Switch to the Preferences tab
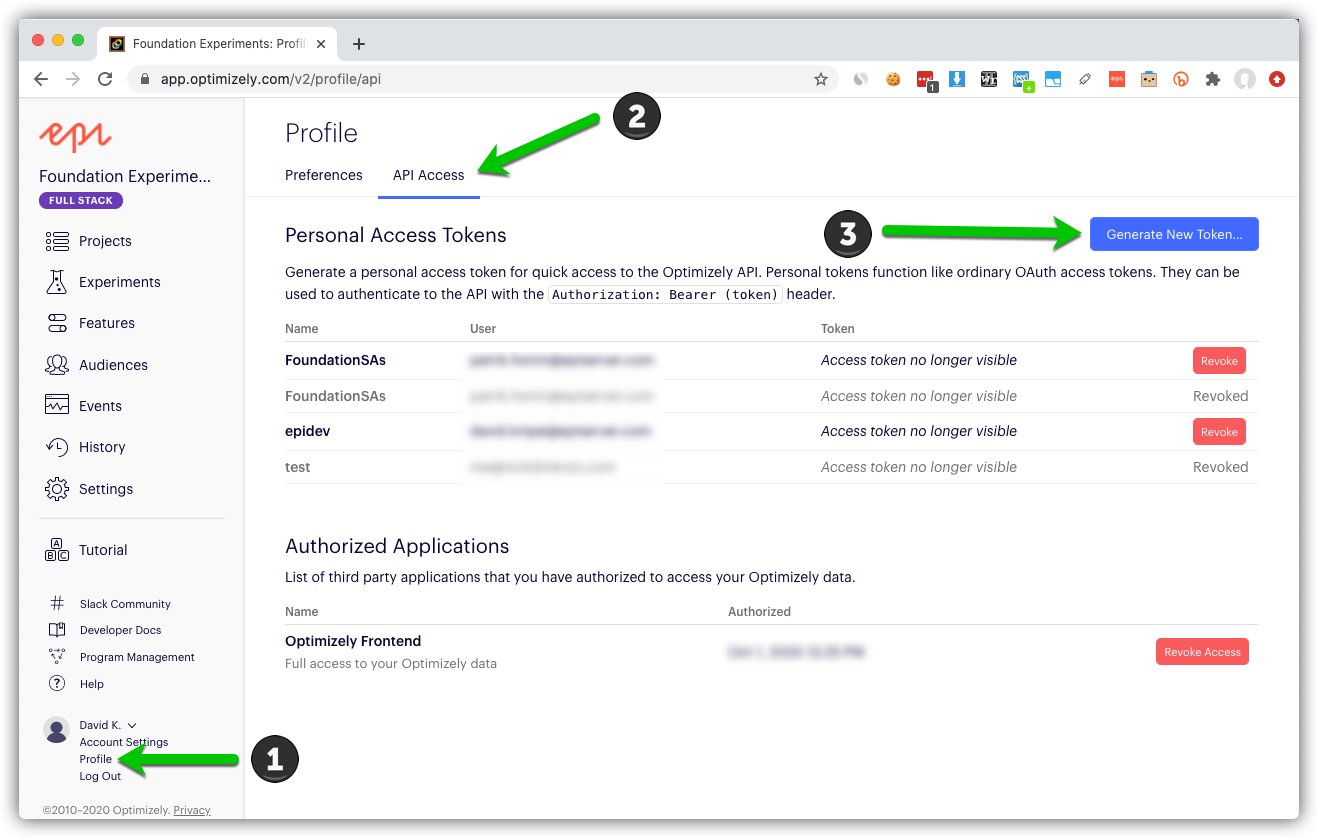 click(323, 175)
